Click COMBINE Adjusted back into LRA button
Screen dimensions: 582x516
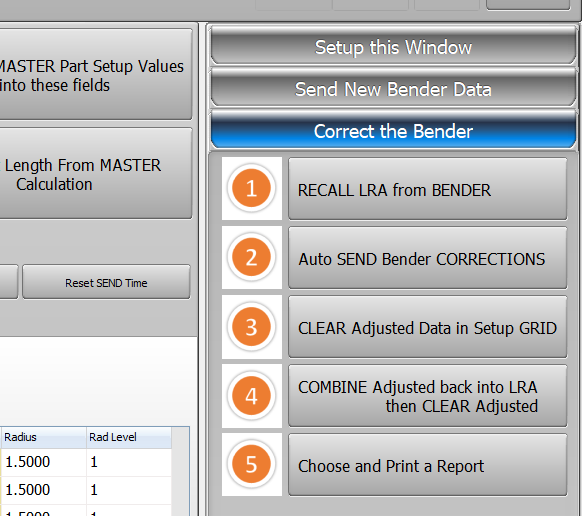pos(428,396)
